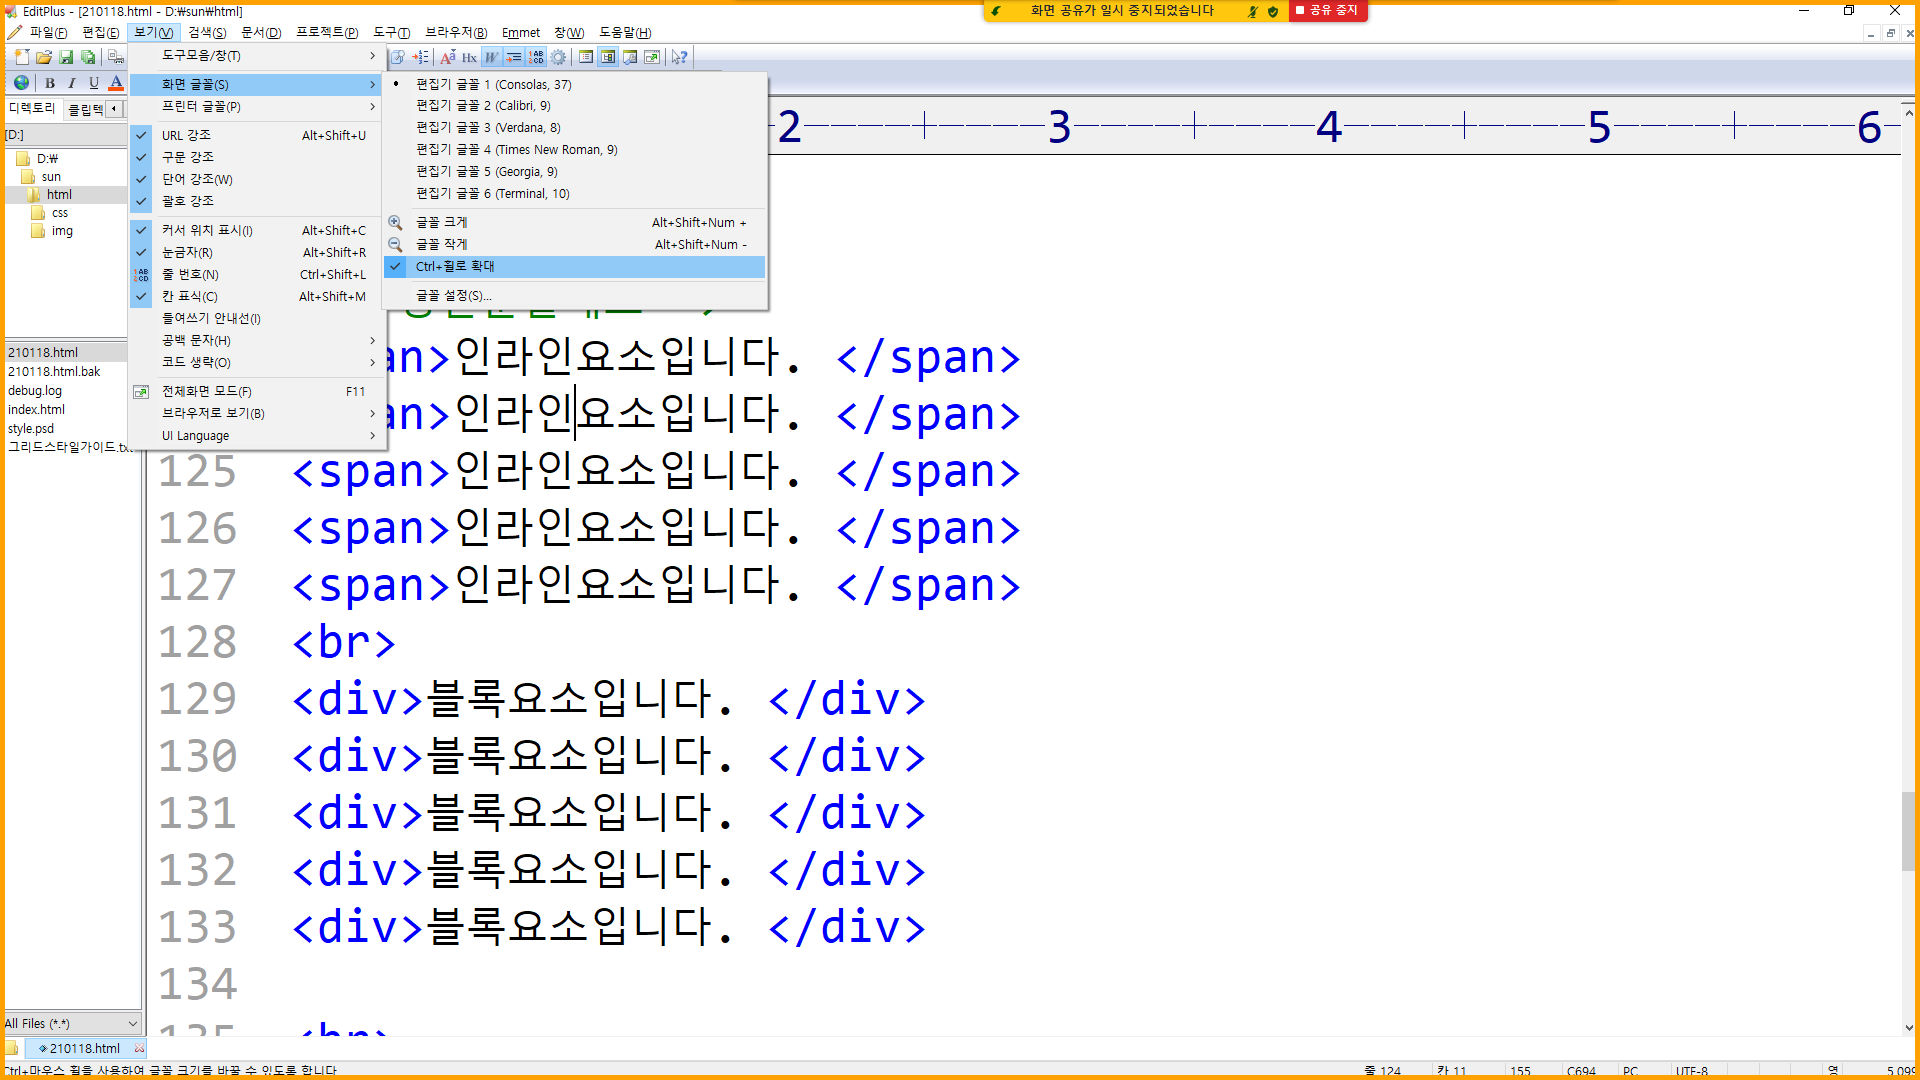Click the New document toolbar icon
The width and height of the screenshot is (1920, 1080).
pyautogui.click(x=22, y=57)
